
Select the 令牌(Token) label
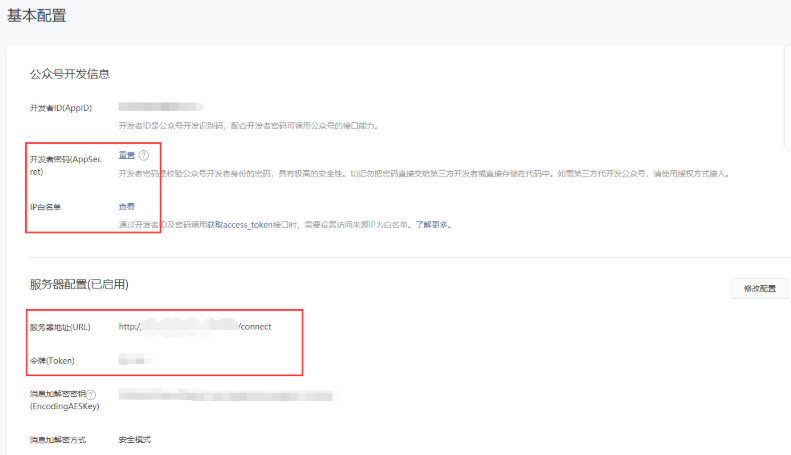[52, 361]
